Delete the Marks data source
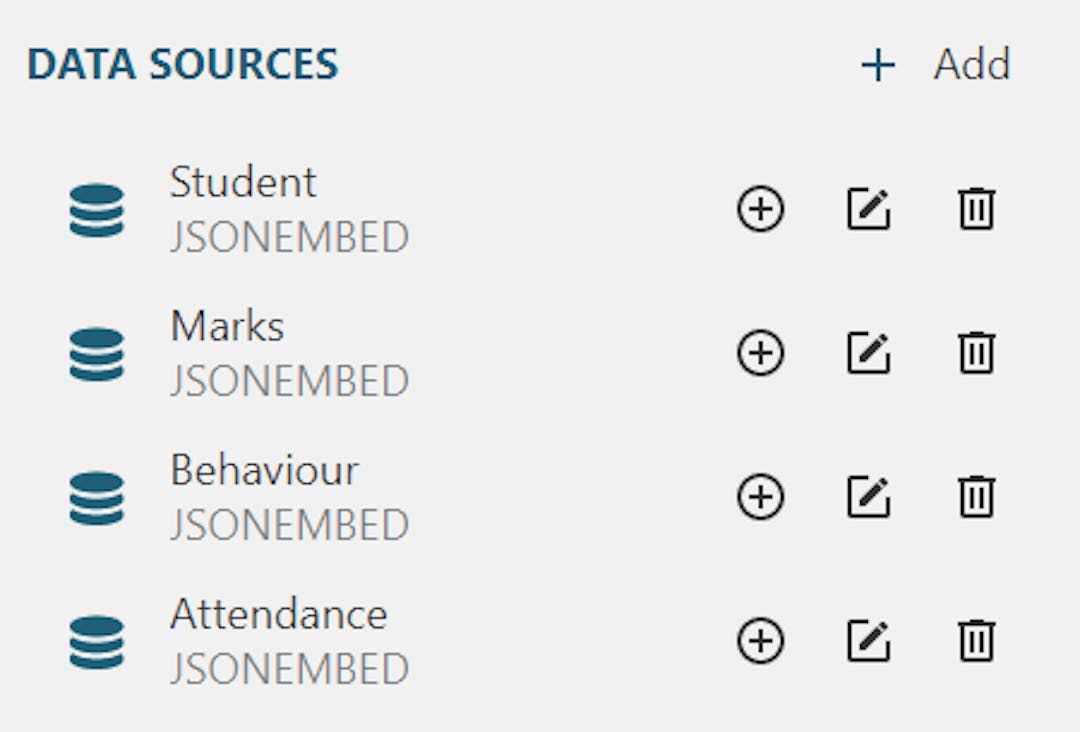The image size is (1080, 732). pos(977,352)
